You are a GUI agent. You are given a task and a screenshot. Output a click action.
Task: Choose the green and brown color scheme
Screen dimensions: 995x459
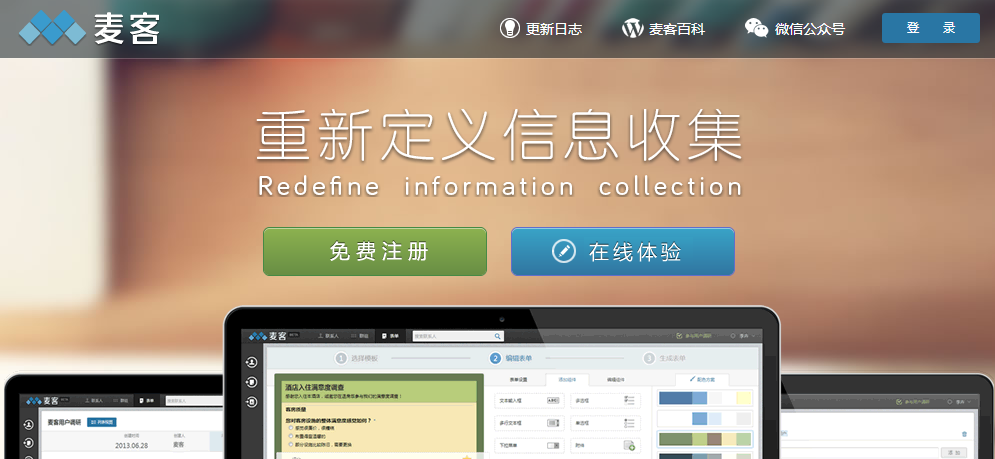pos(704,439)
